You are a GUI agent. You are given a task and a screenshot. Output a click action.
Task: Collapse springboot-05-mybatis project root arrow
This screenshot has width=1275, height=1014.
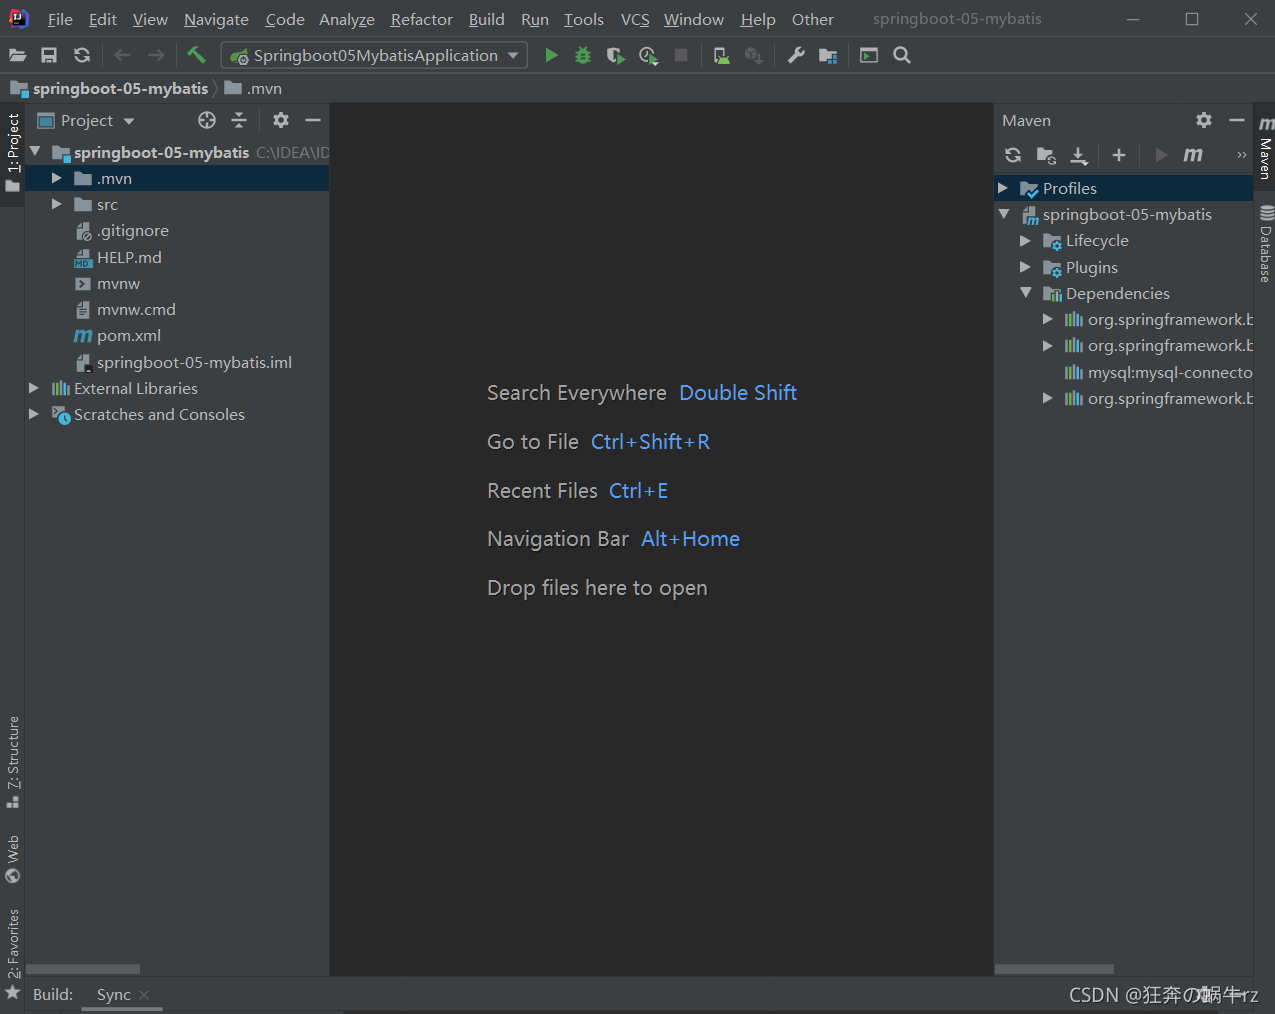click(x=35, y=152)
